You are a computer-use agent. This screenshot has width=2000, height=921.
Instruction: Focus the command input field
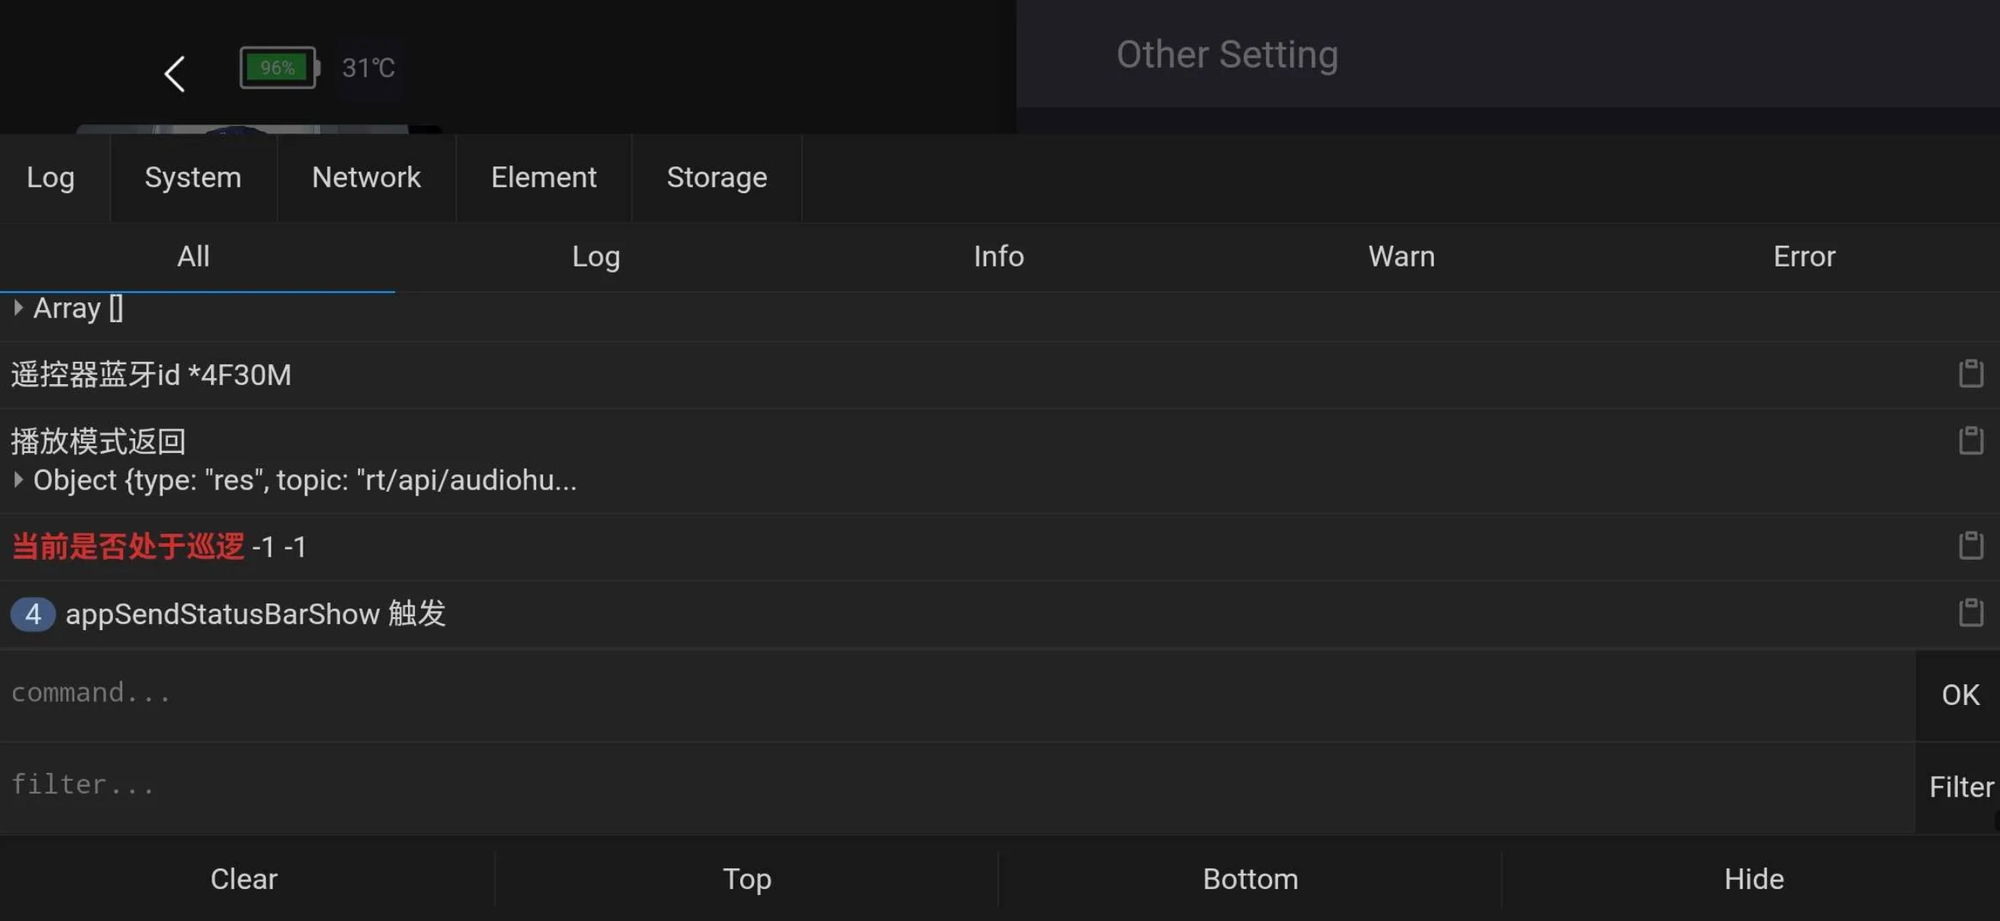pos(950,694)
